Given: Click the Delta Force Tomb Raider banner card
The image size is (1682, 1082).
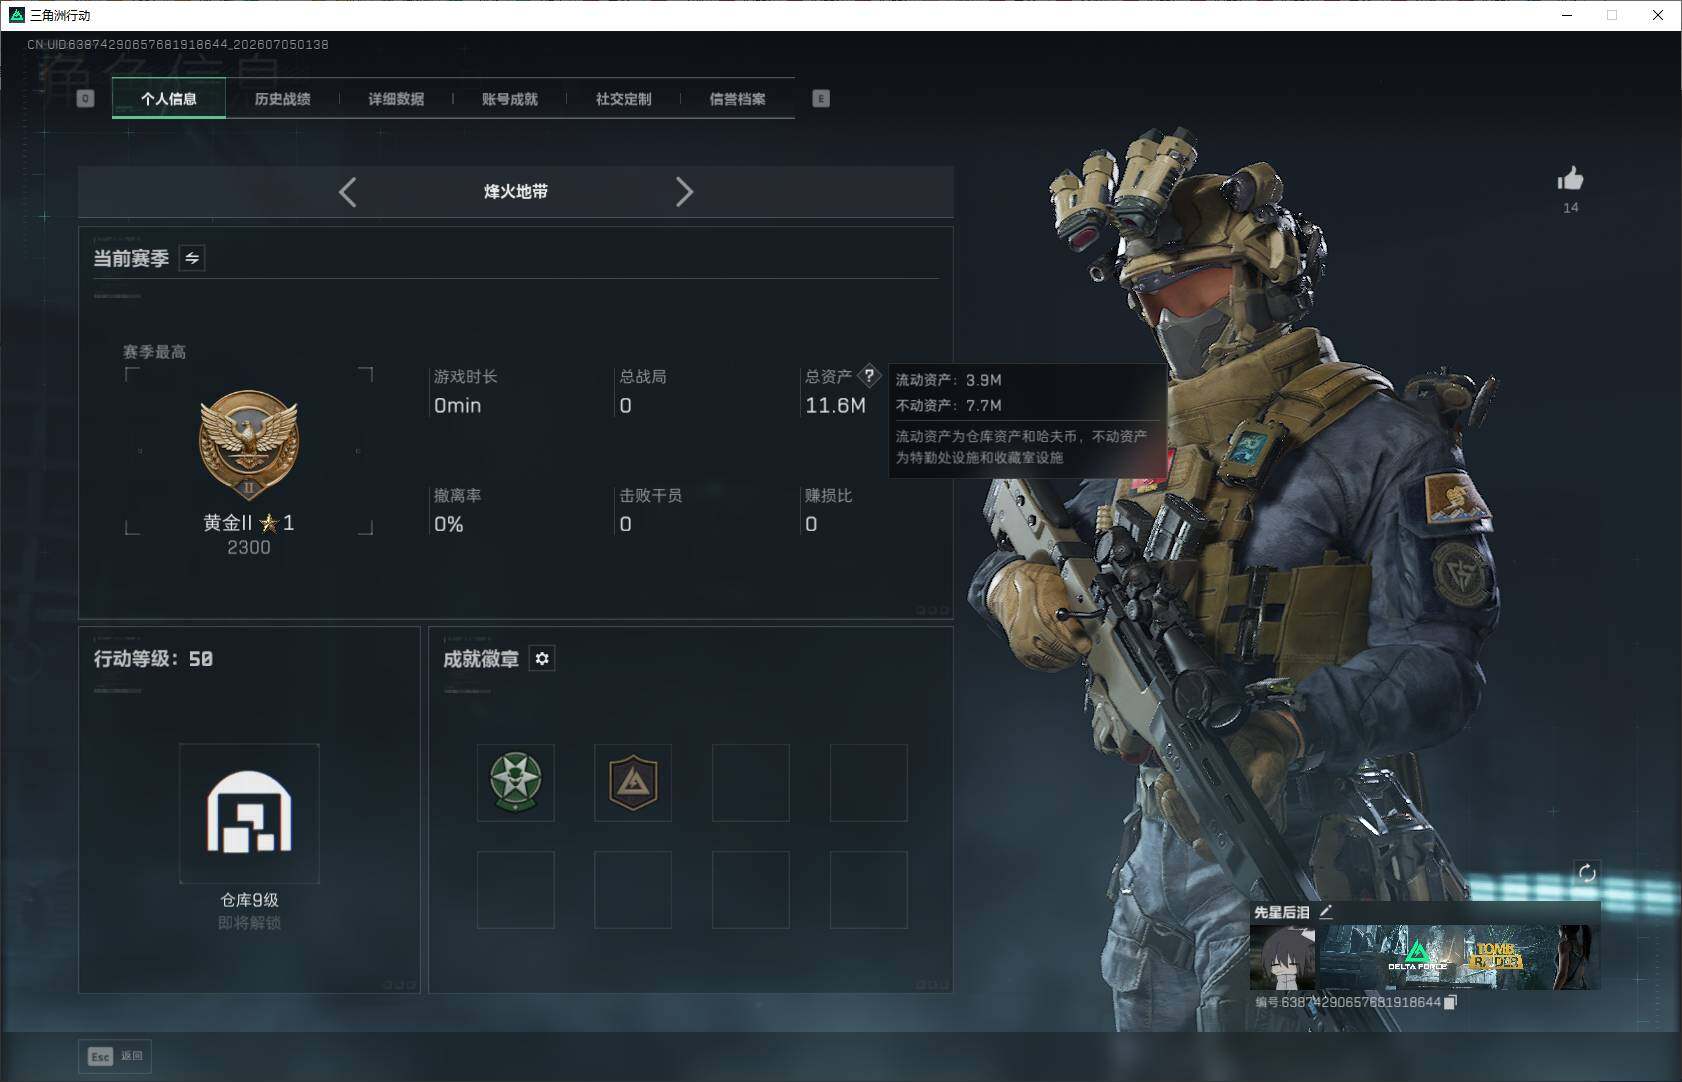Looking at the screenshot, I should (x=1459, y=958).
